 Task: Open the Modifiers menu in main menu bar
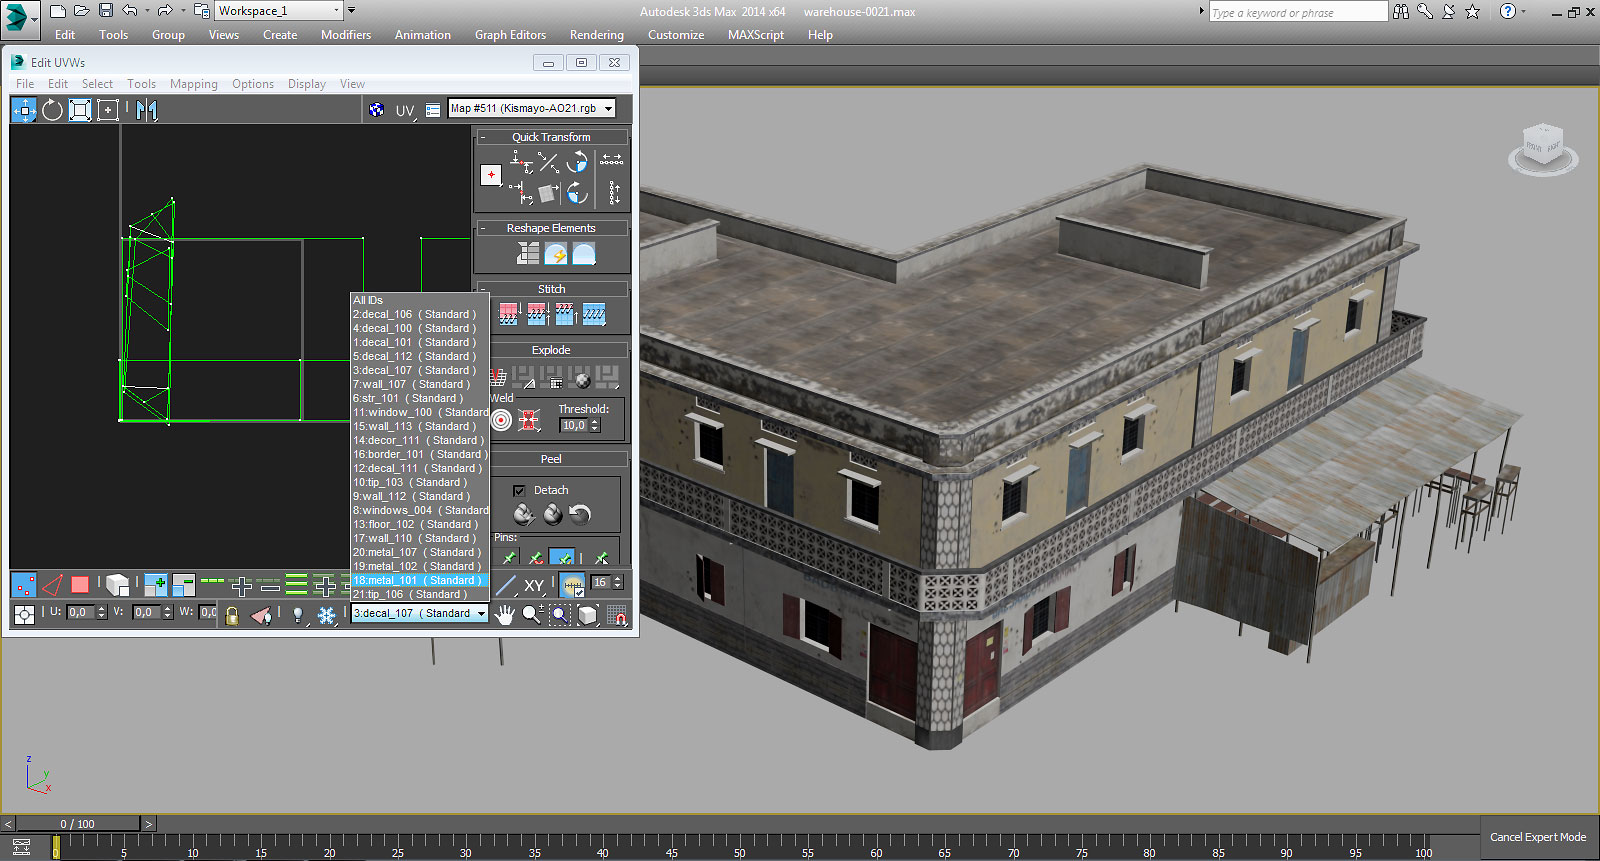tap(346, 35)
